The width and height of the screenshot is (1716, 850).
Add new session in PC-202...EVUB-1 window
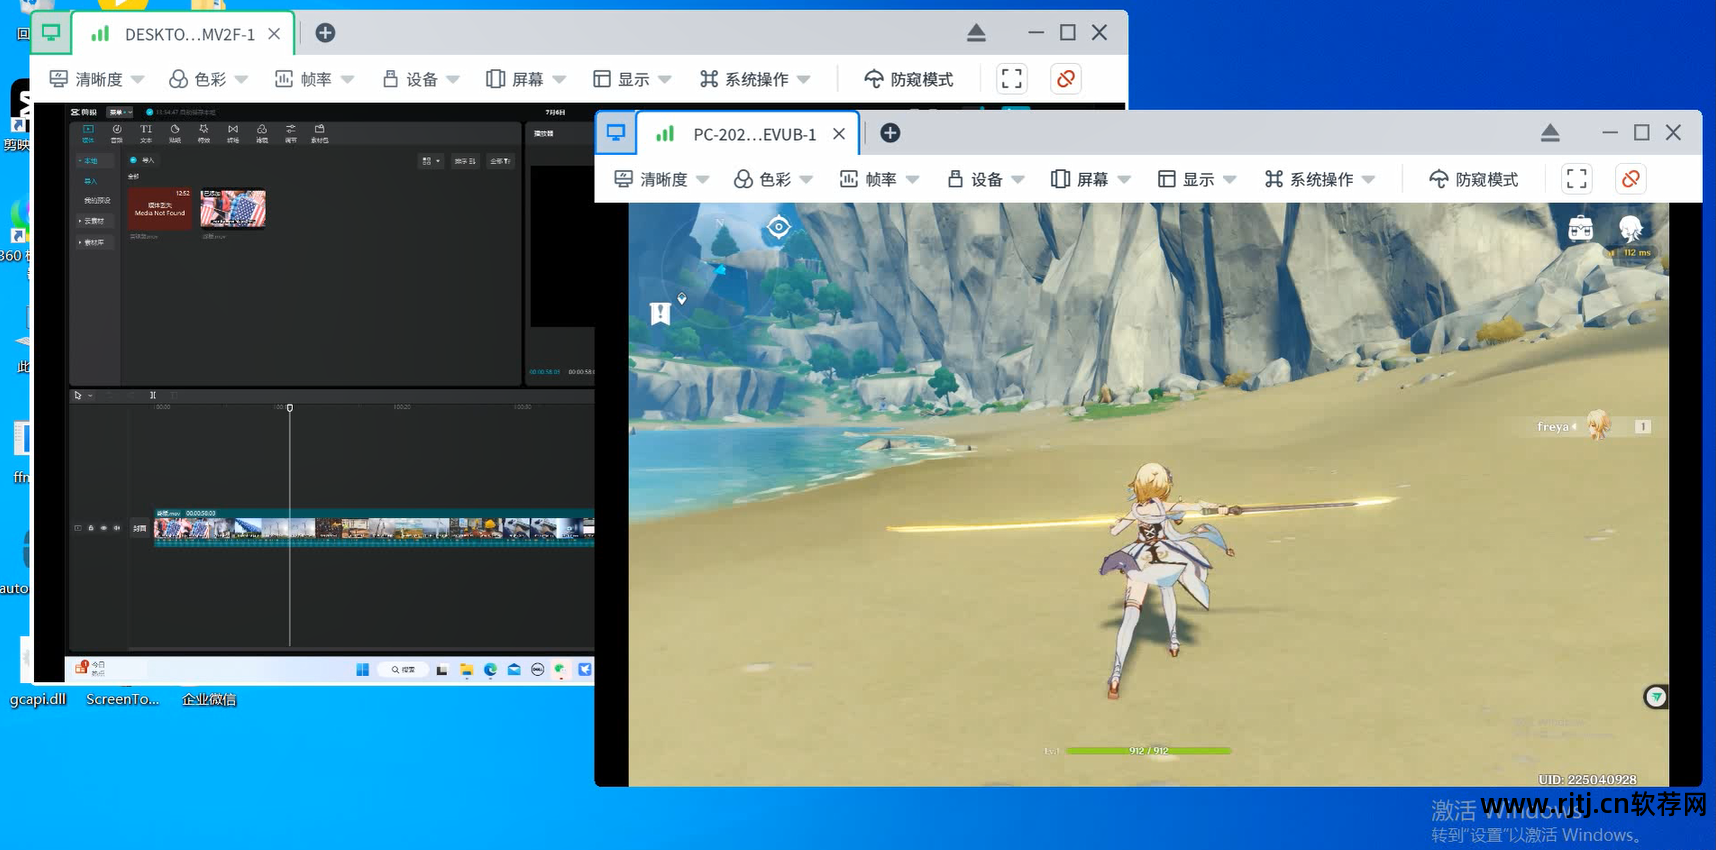(890, 133)
